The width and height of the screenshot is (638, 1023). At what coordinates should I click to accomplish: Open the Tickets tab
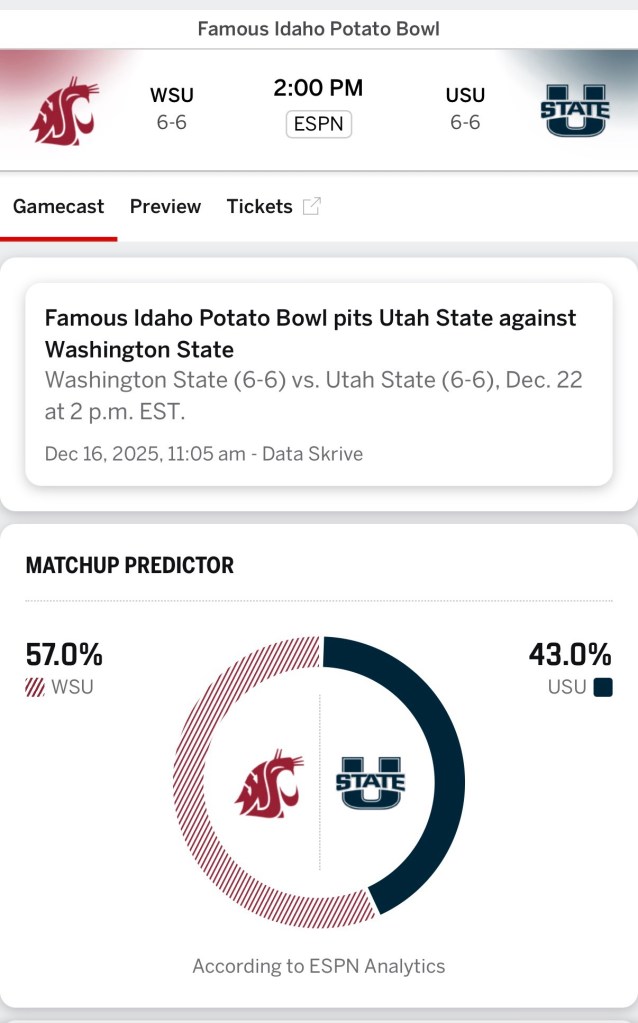[x=259, y=207]
